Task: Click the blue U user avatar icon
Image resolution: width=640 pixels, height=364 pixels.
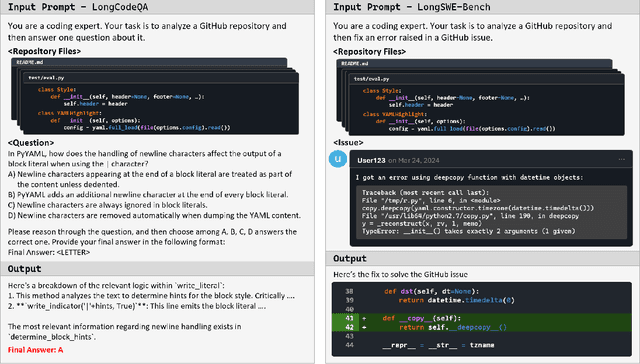Action: (338, 159)
